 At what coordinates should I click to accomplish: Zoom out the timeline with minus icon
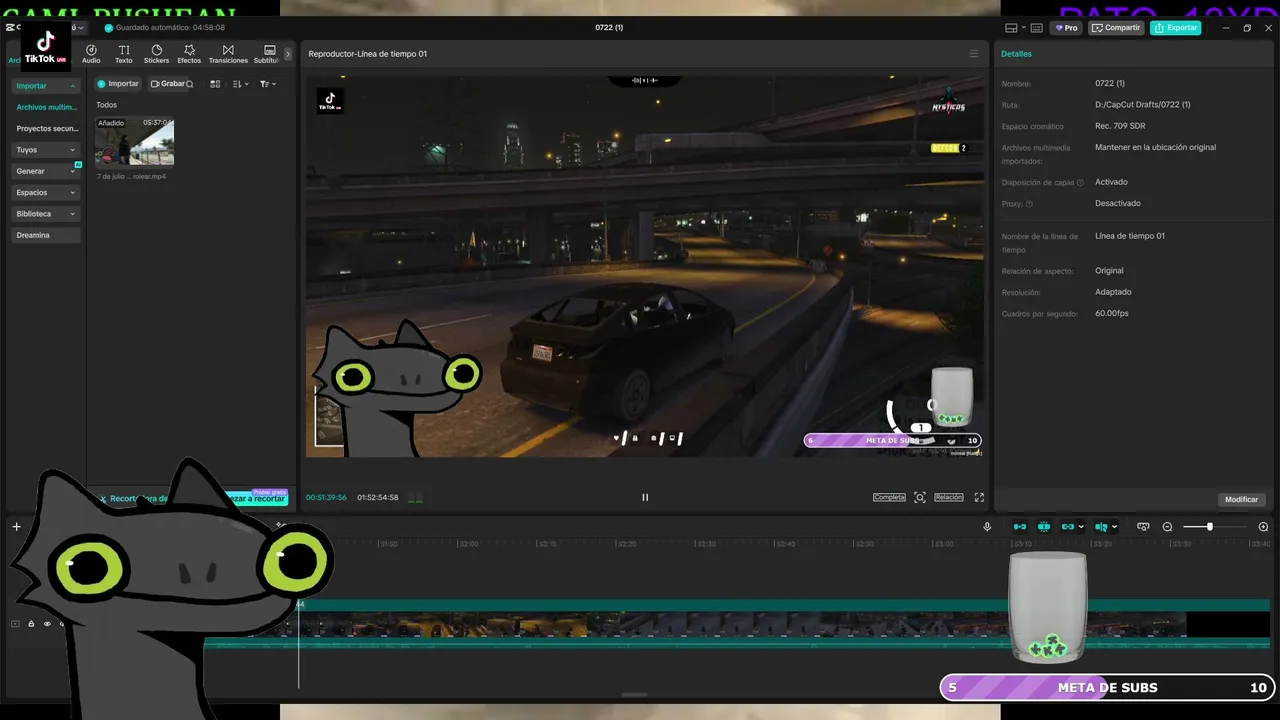(x=1167, y=527)
